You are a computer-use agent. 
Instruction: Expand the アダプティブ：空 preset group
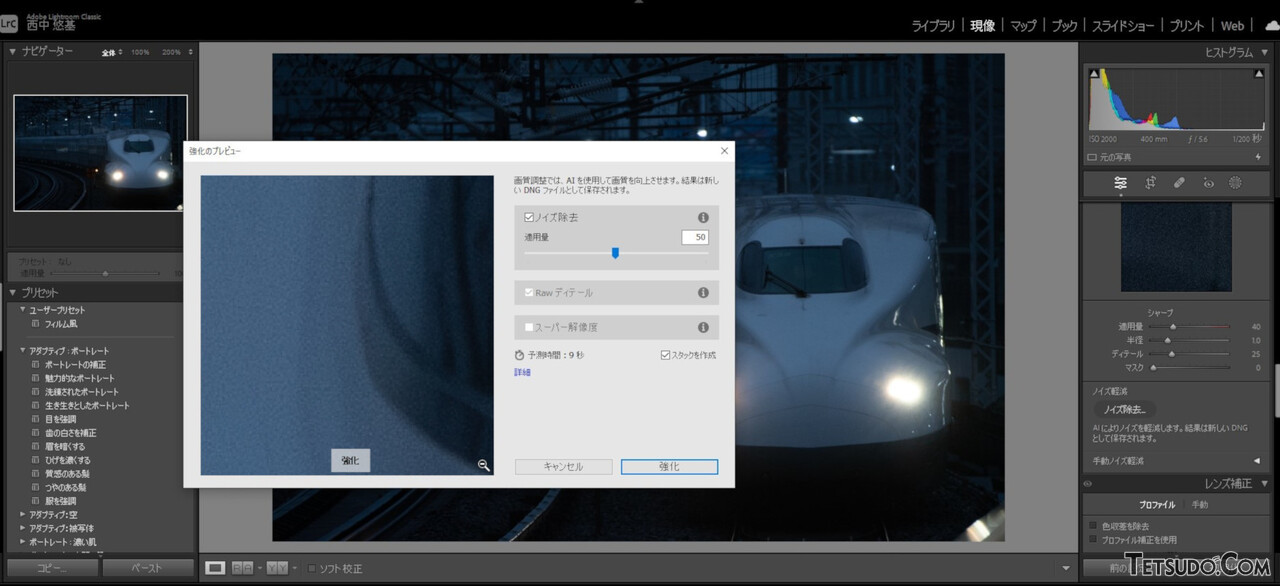(23, 514)
